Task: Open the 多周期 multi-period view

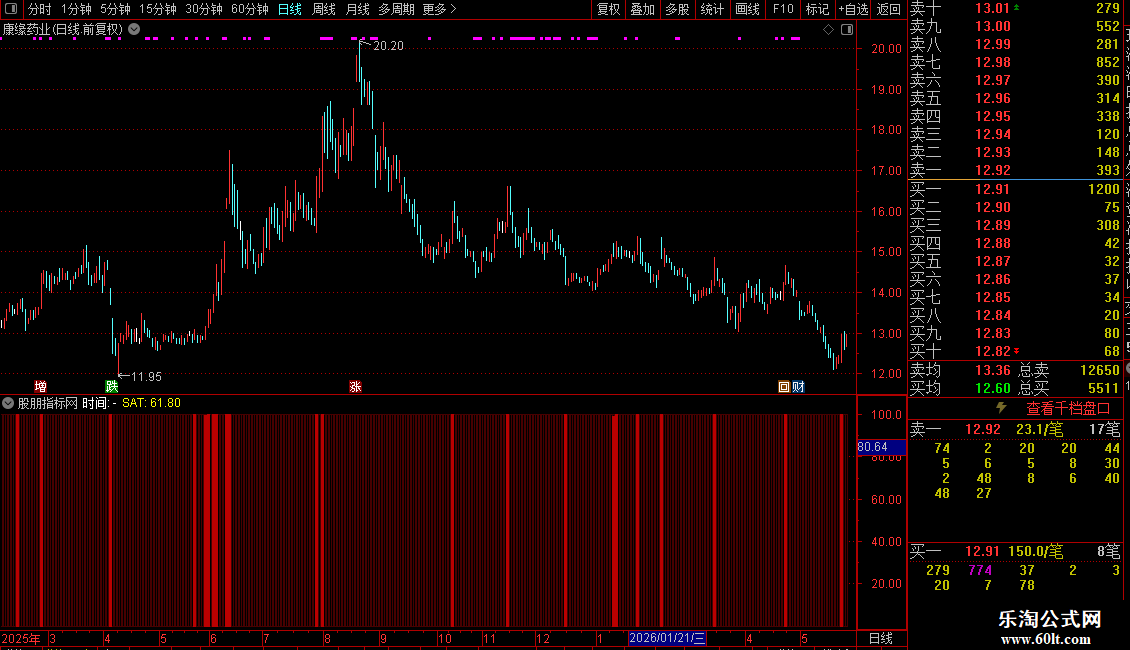Action: point(396,9)
